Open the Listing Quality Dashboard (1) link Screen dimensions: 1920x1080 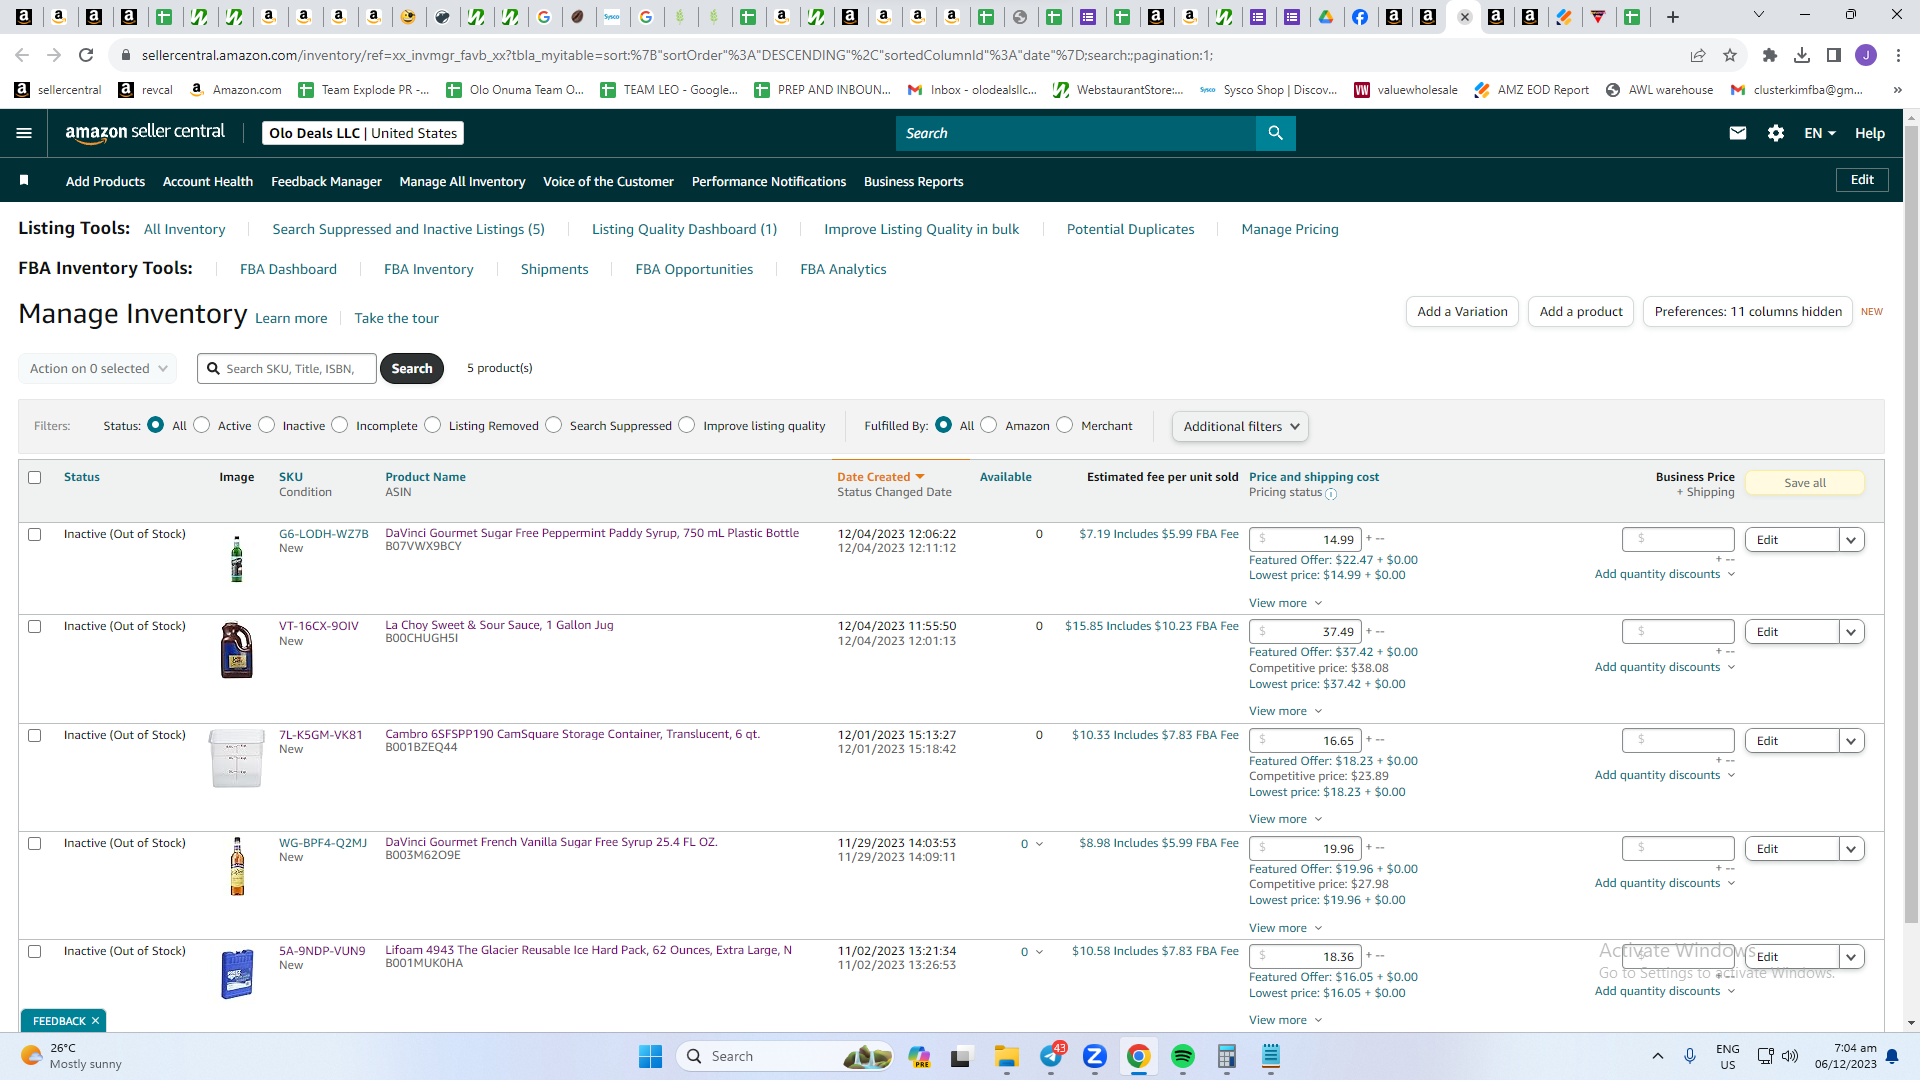click(x=684, y=229)
